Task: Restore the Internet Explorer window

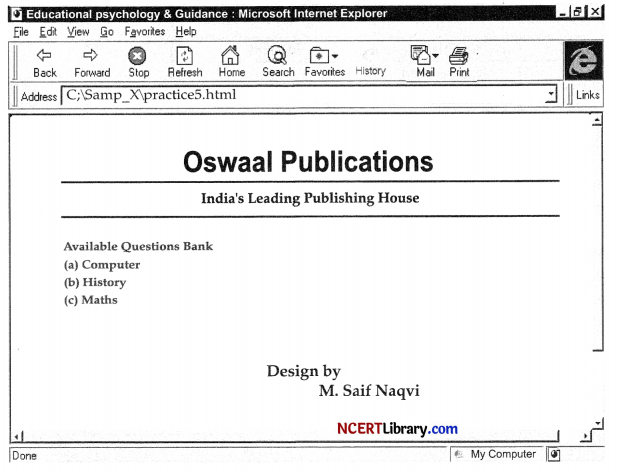Action: (577, 12)
